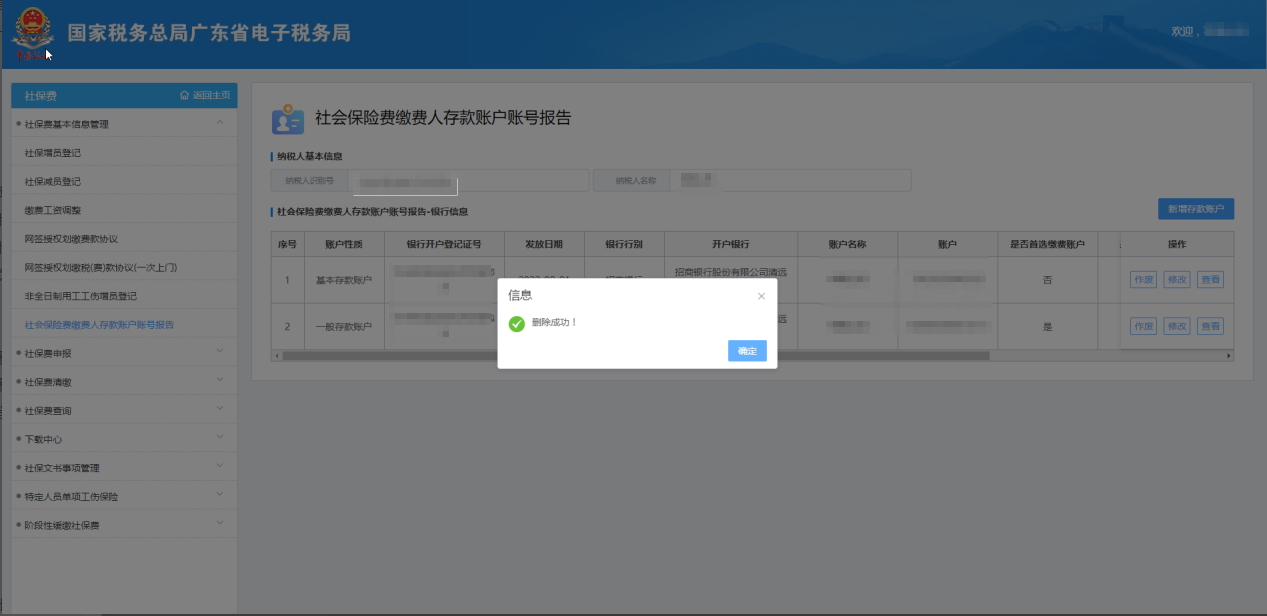1267x616 pixels.
Task: Open the 缴费工资调整 menu item
Action: point(52,210)
